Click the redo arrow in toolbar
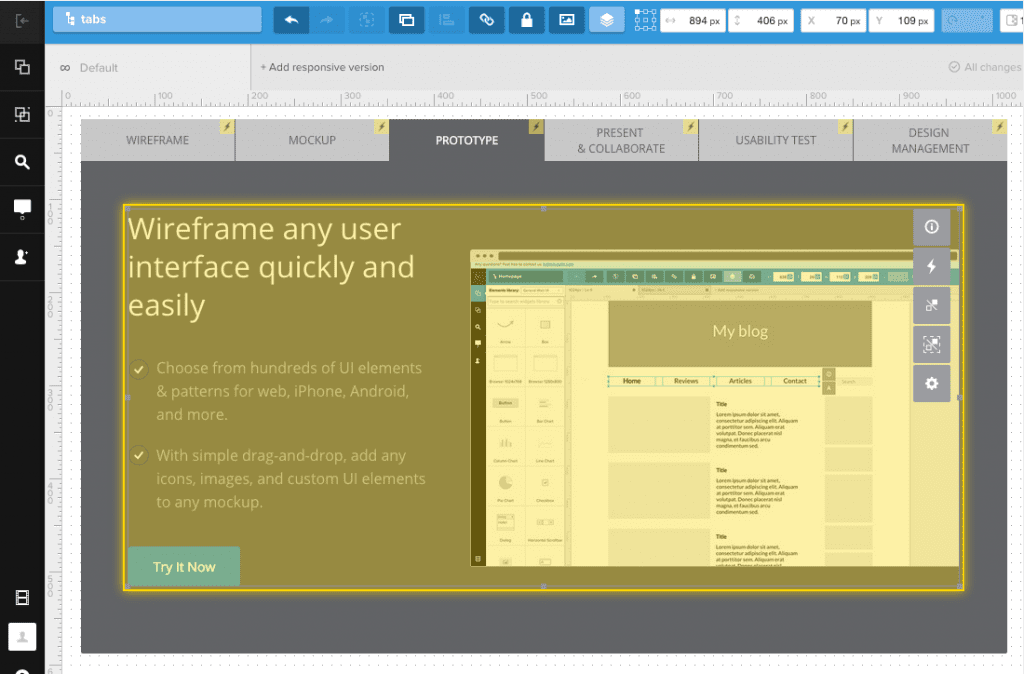Screen dimensions: 1024x674 327,20
